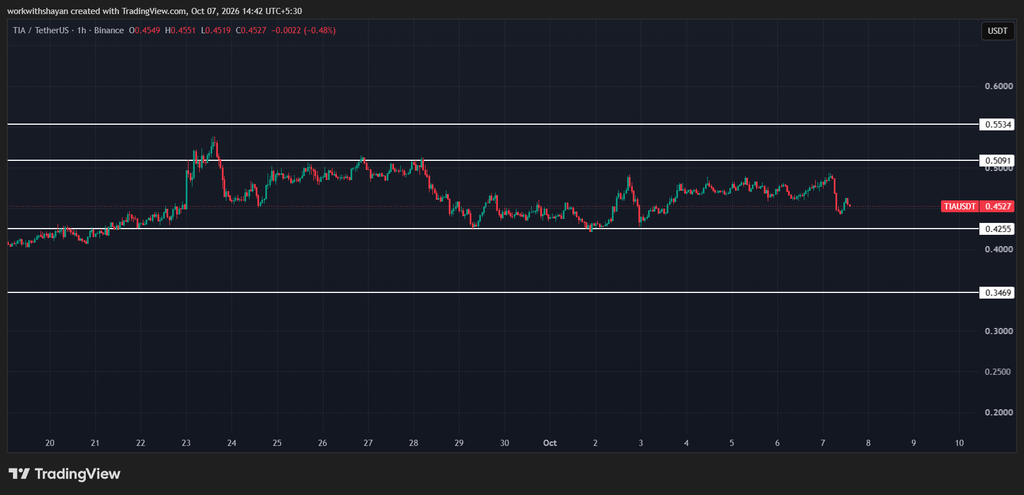The width and height of the screenshot is (1024, 495).
Task: Click the 0.2500 price axis value
Action: pos(999,372)
